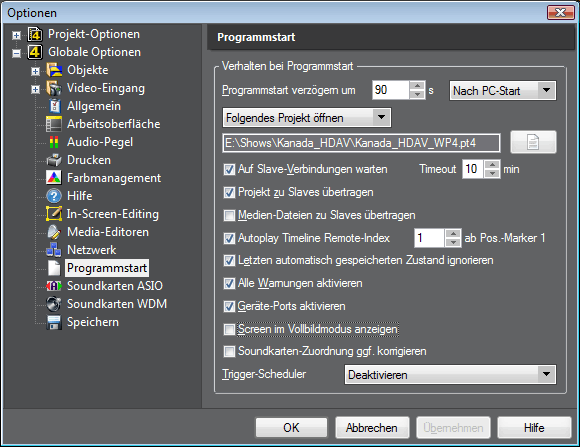Click the Soundkarten ASIO icon
The image size is (580, 447).
(54, 286)
